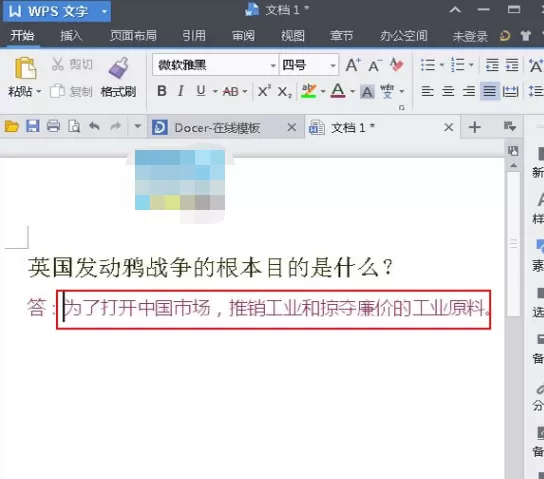The image size is (544, 479).
Task: Click the distributed alignment icon
Action: tap(510, 92)
